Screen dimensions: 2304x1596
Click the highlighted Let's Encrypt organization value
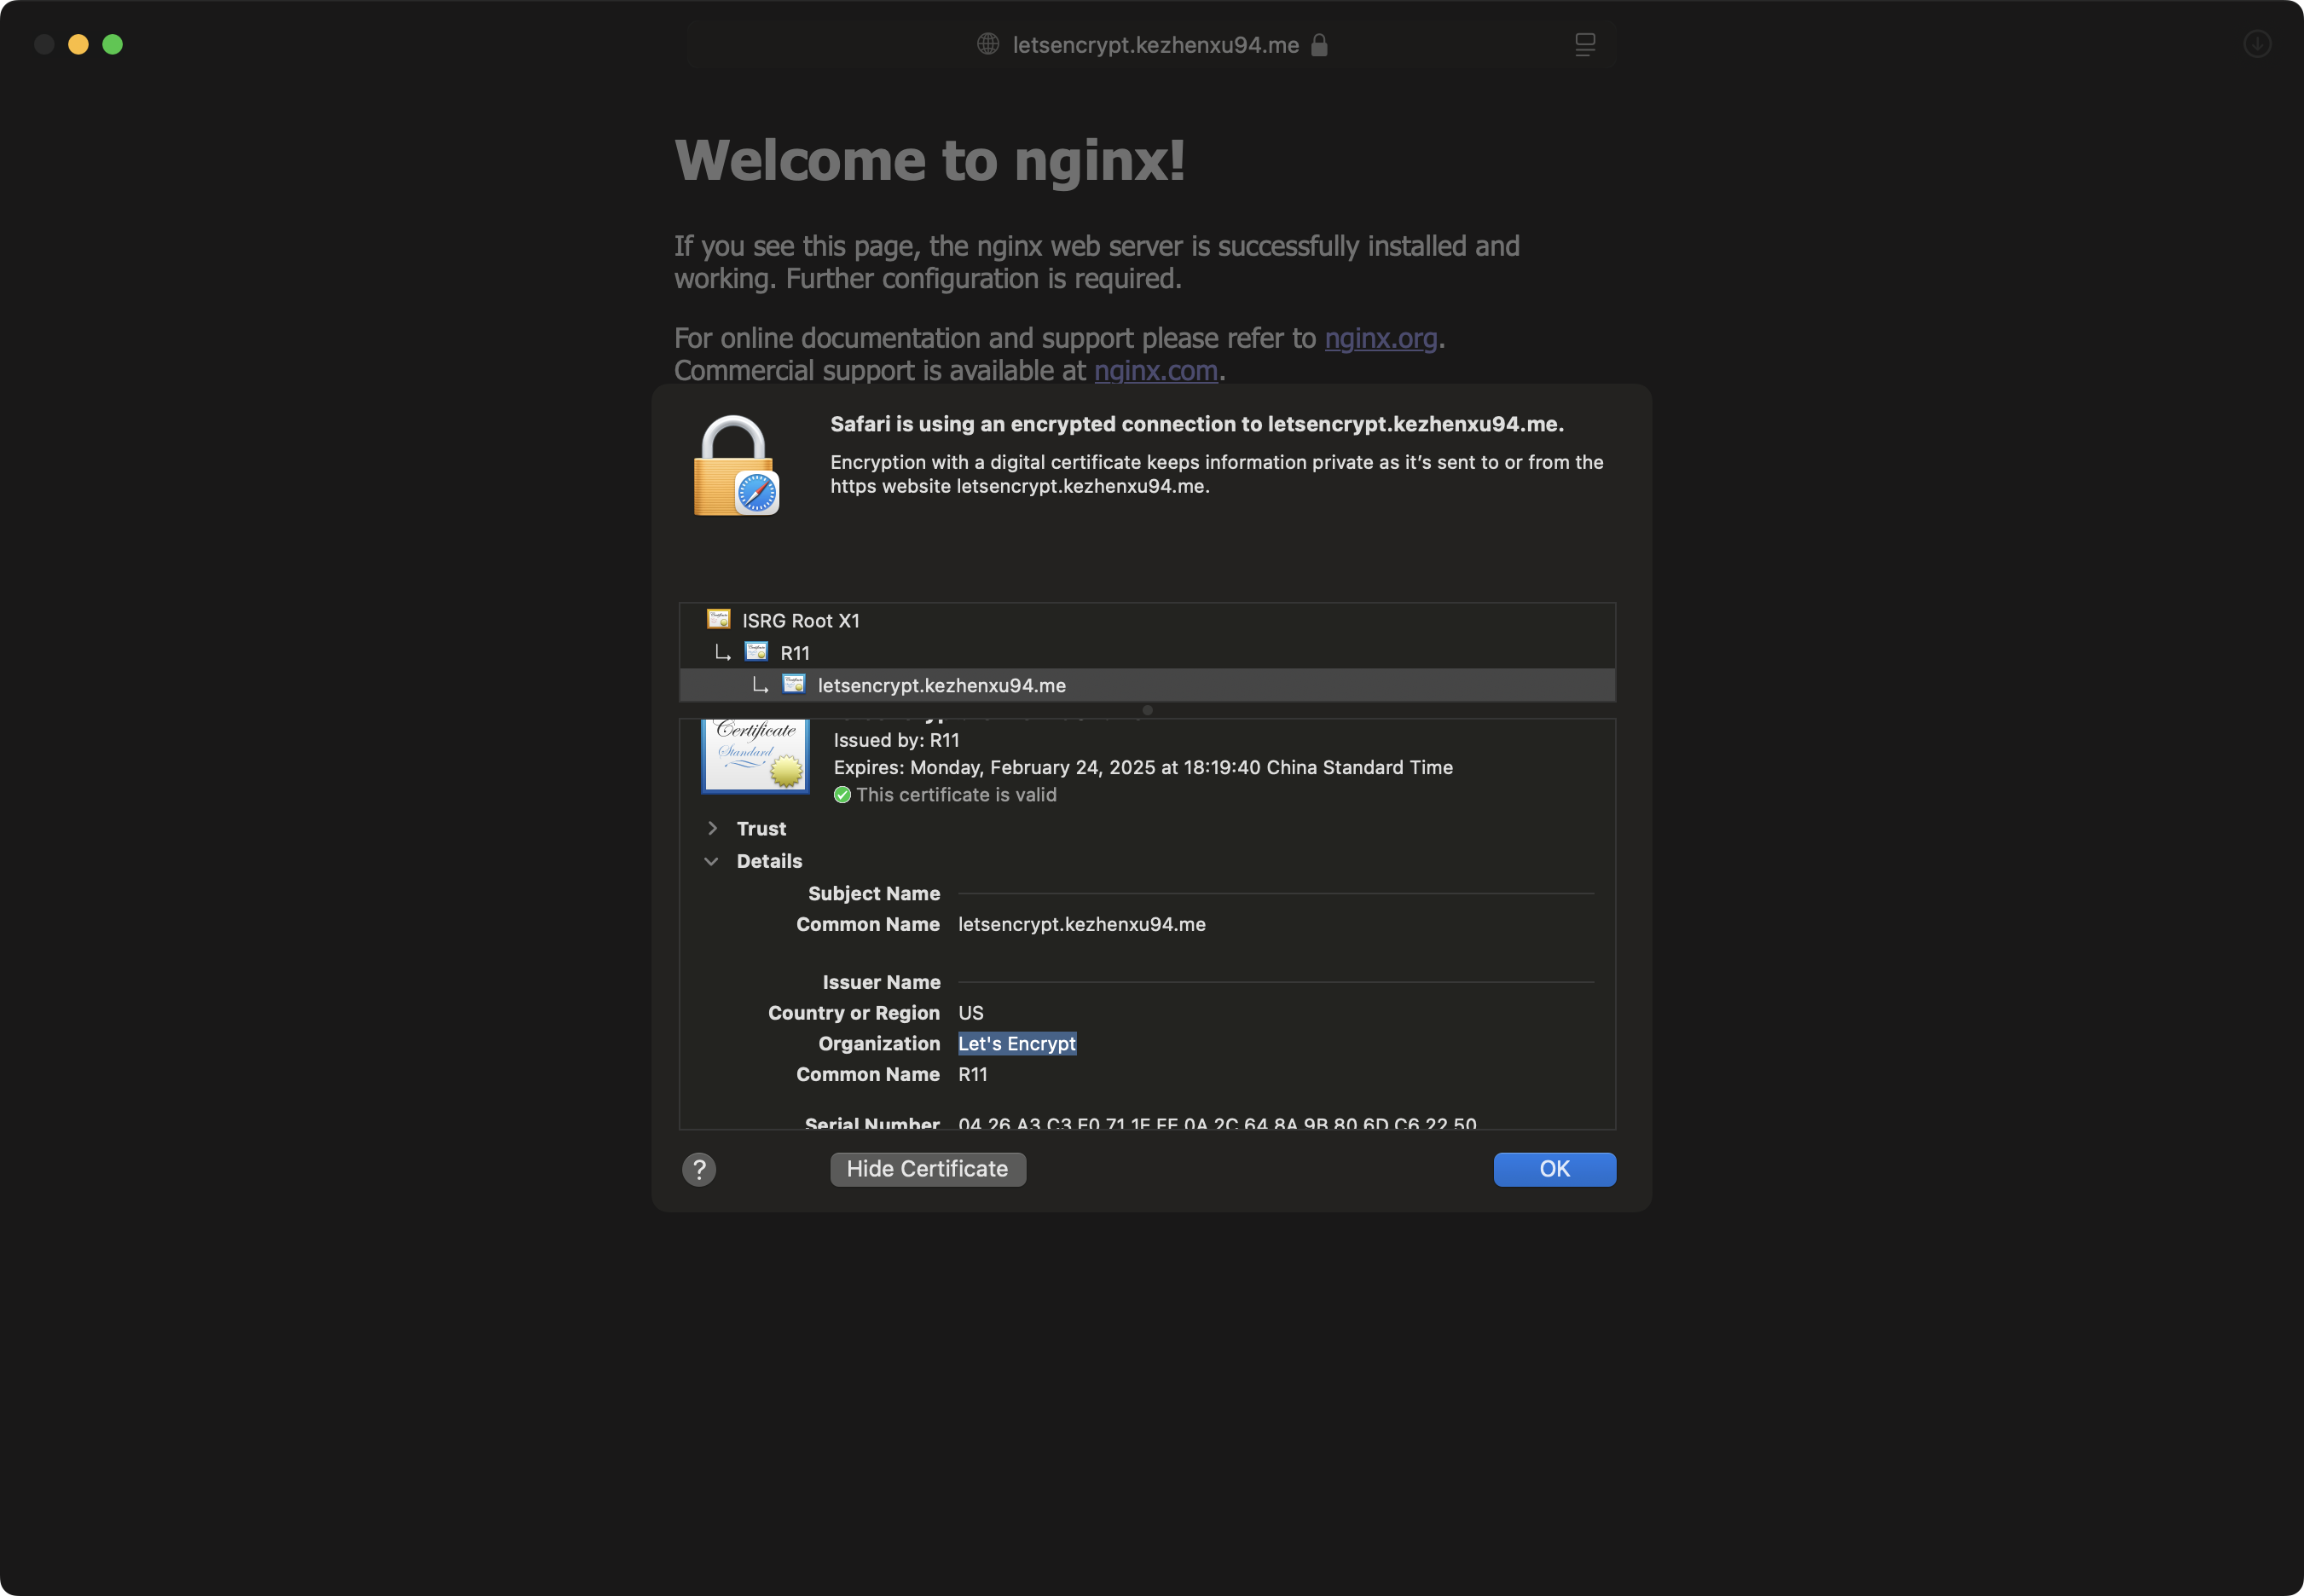[x=1016, y=1044]
